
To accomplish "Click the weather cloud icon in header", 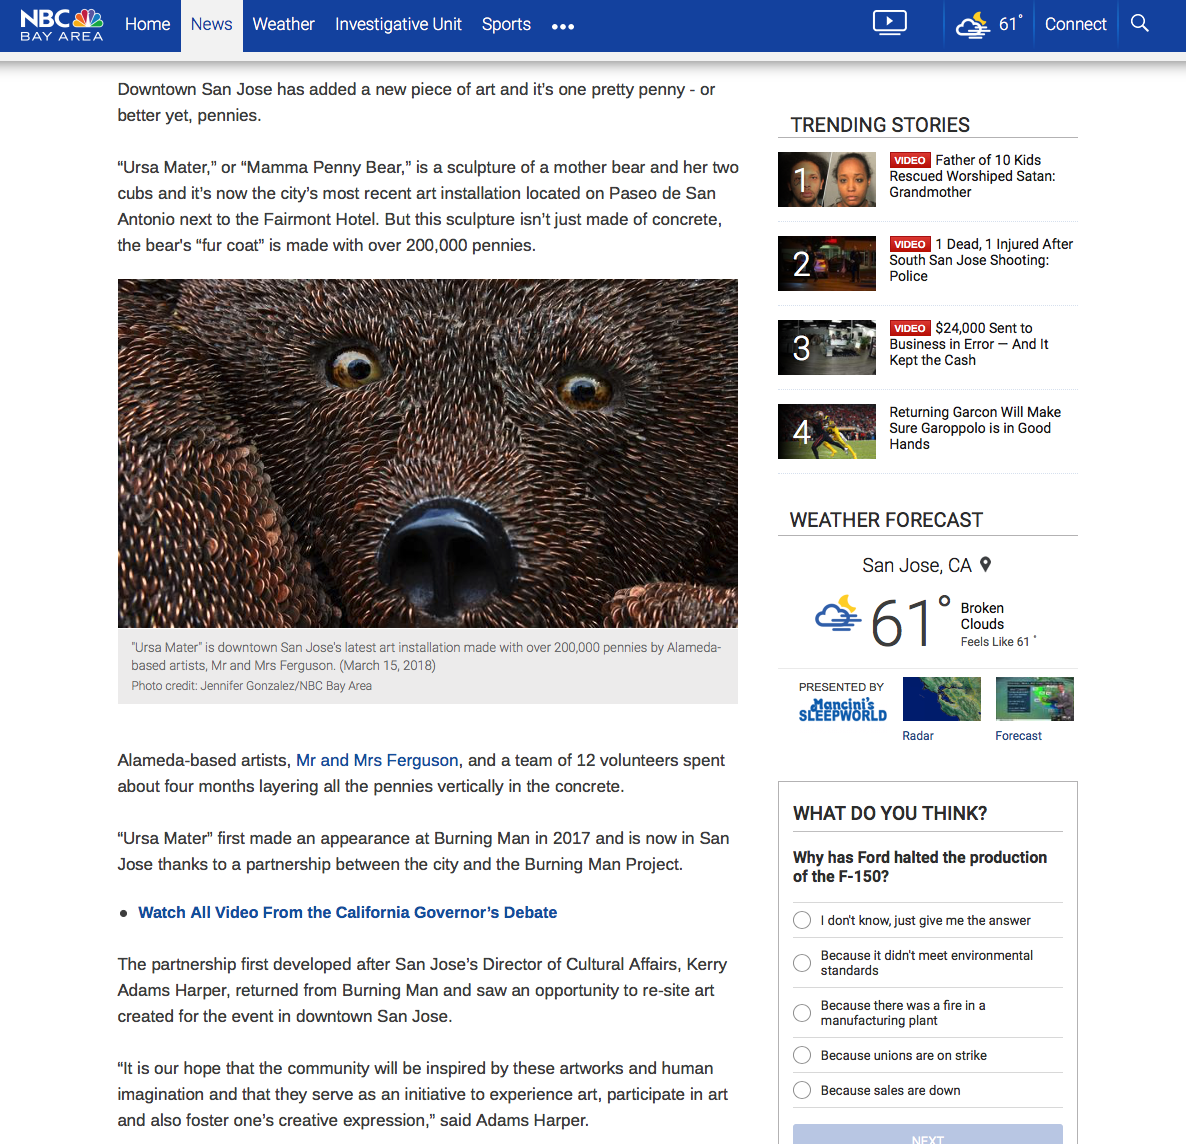I will click(x=973, y=25).
